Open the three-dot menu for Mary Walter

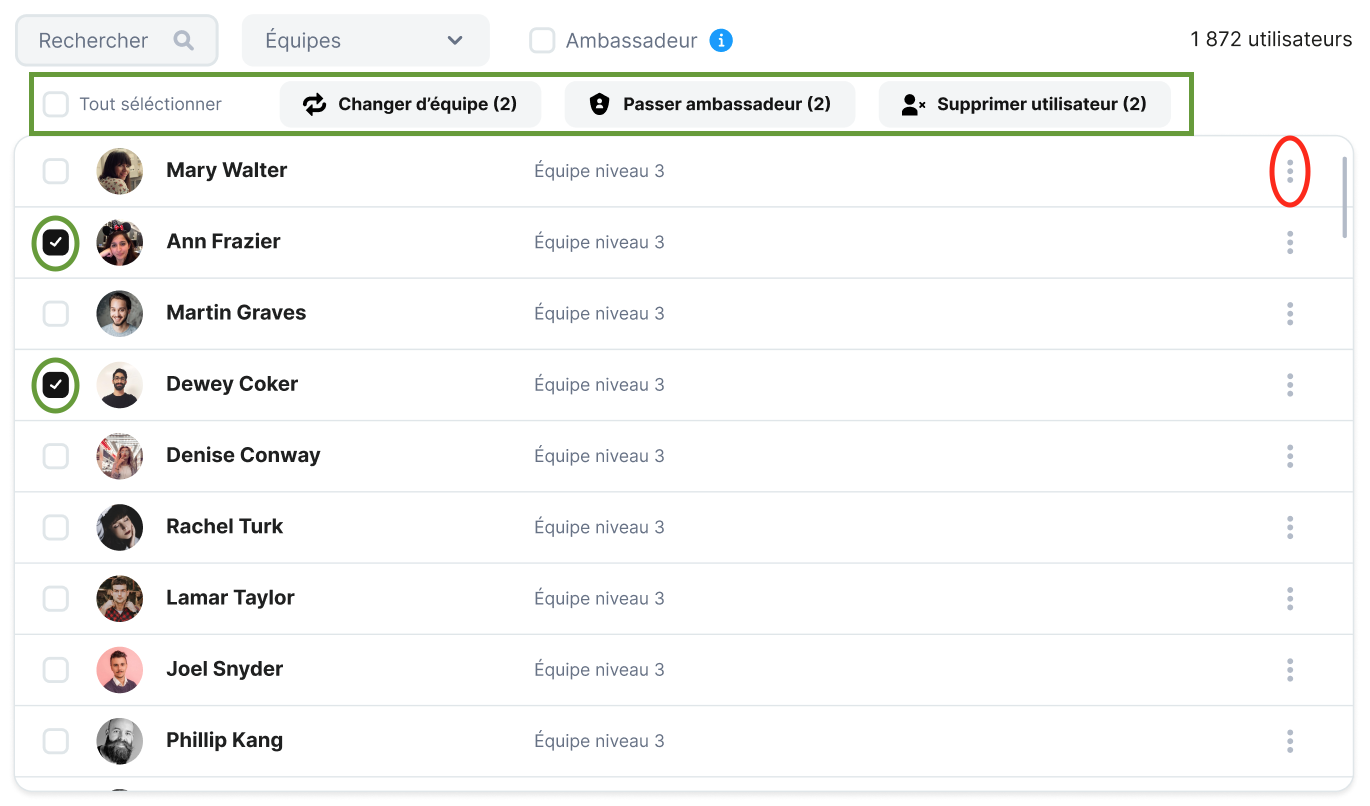tap(1290, 171)
